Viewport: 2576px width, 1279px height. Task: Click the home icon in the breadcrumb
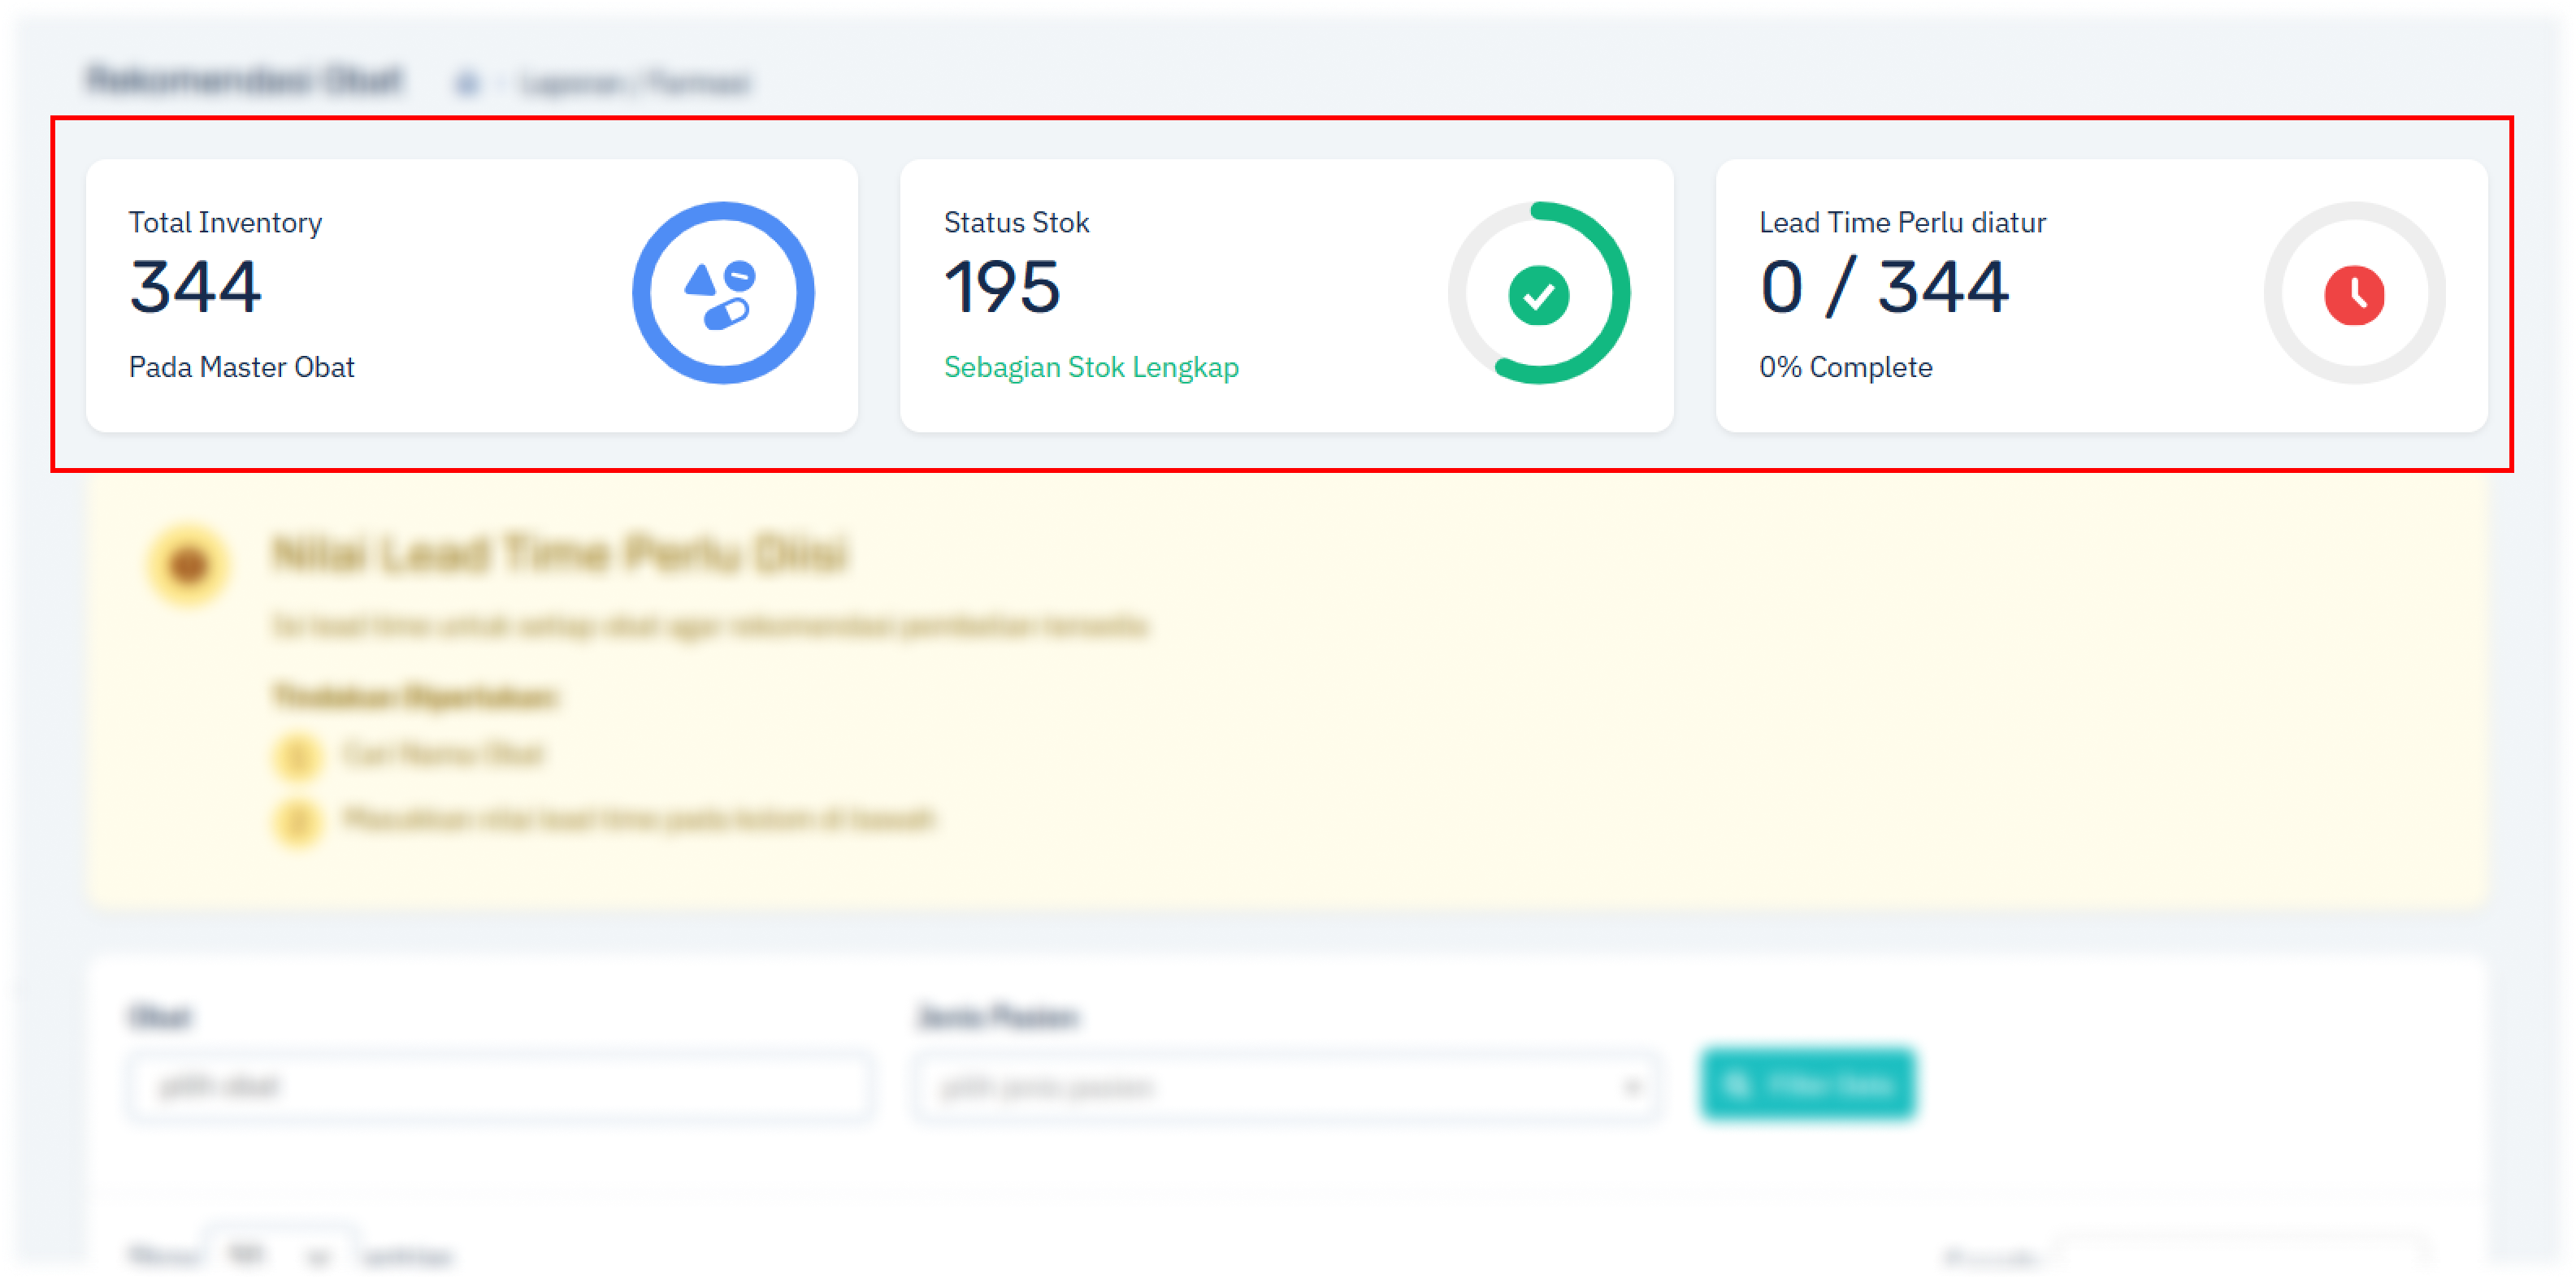[467, 83]
